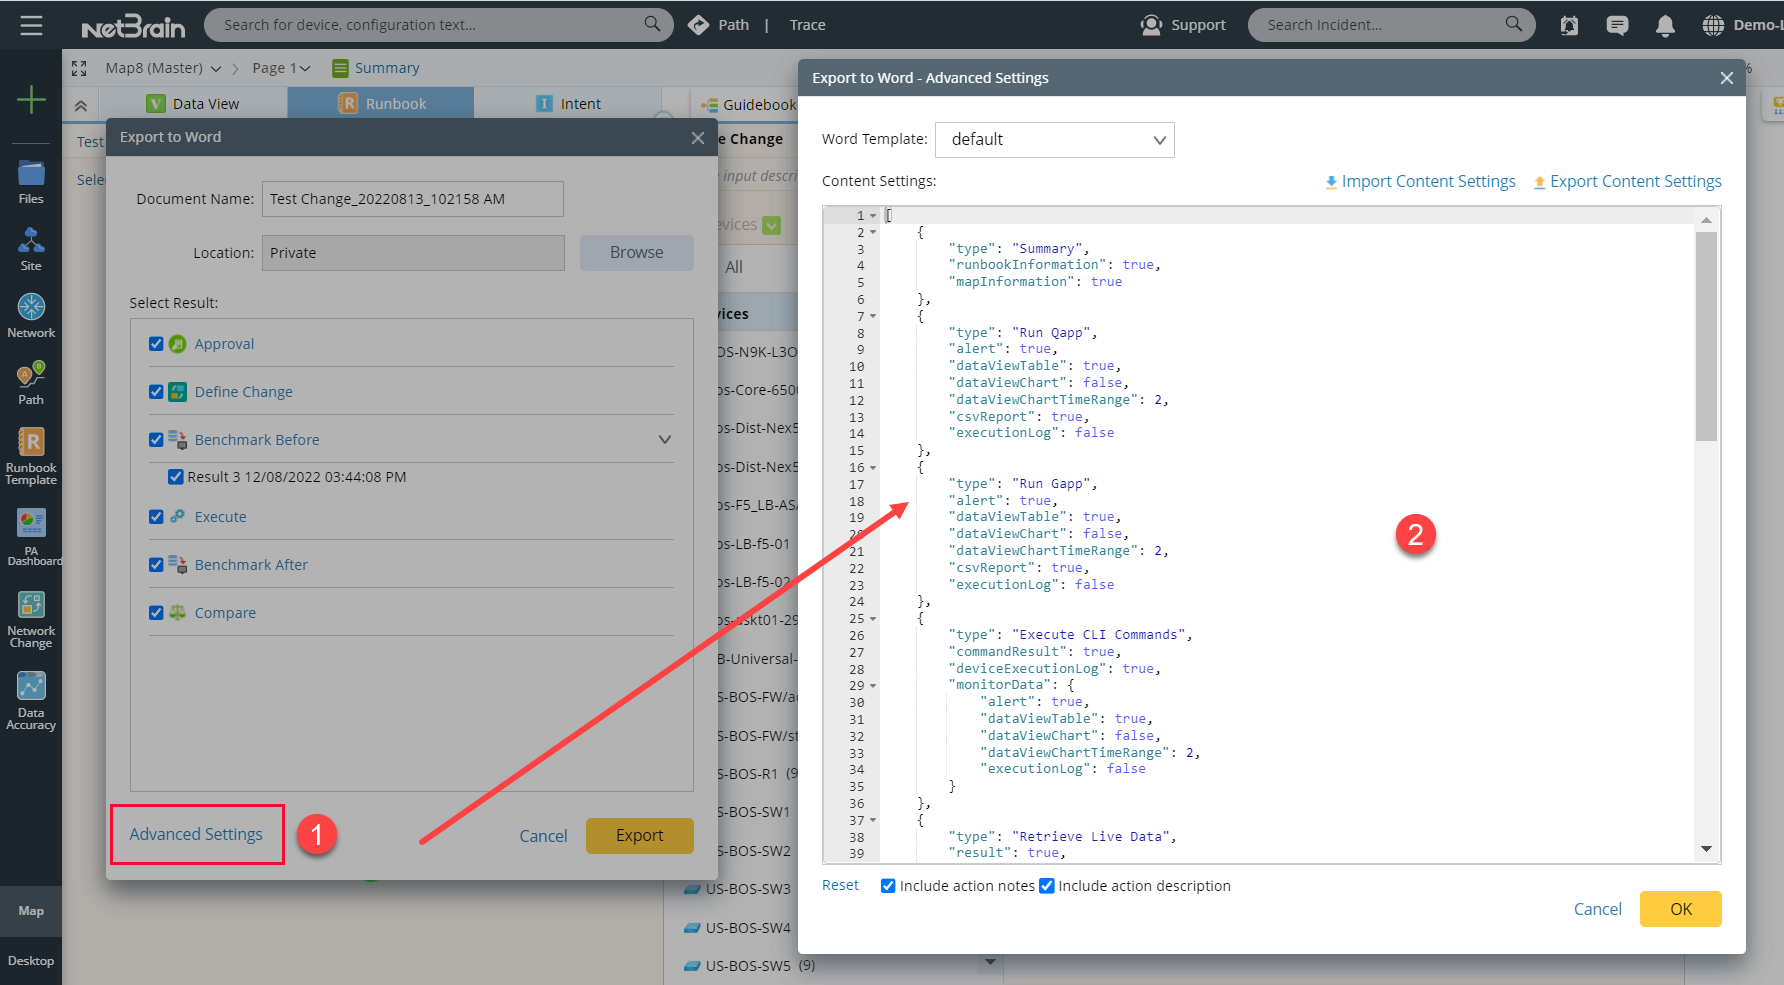The image size is (1784, 985).
Task: Open the chat messages icon
Action: (x=1617, y=25)
